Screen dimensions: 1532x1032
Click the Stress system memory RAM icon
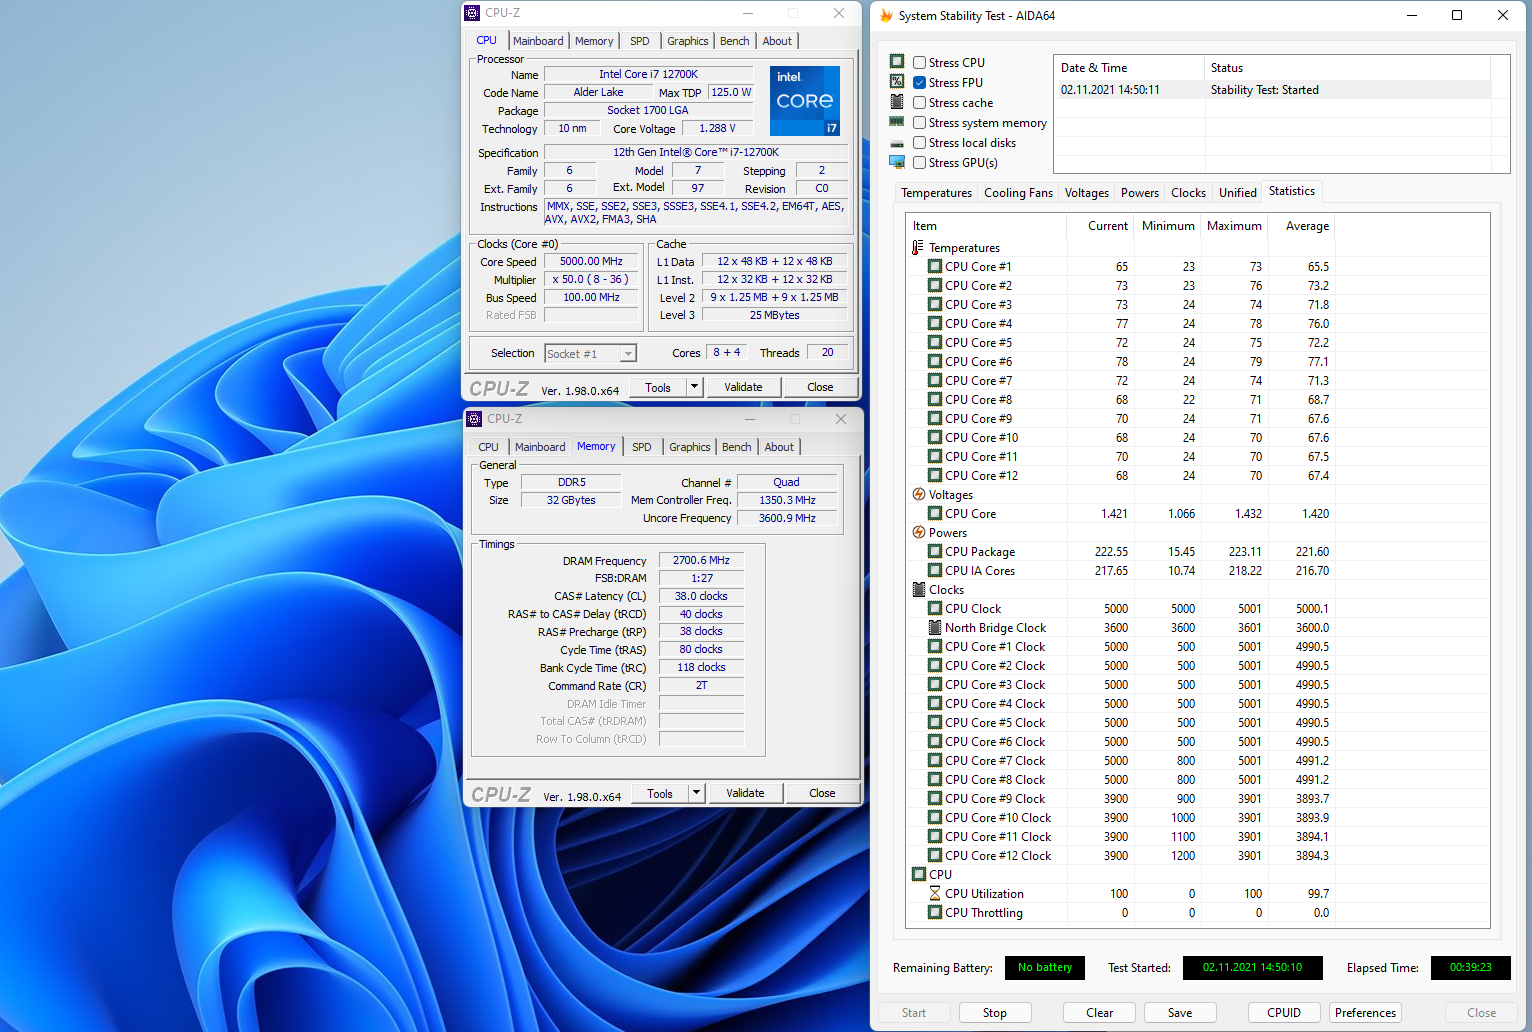(x=897, y=122)
